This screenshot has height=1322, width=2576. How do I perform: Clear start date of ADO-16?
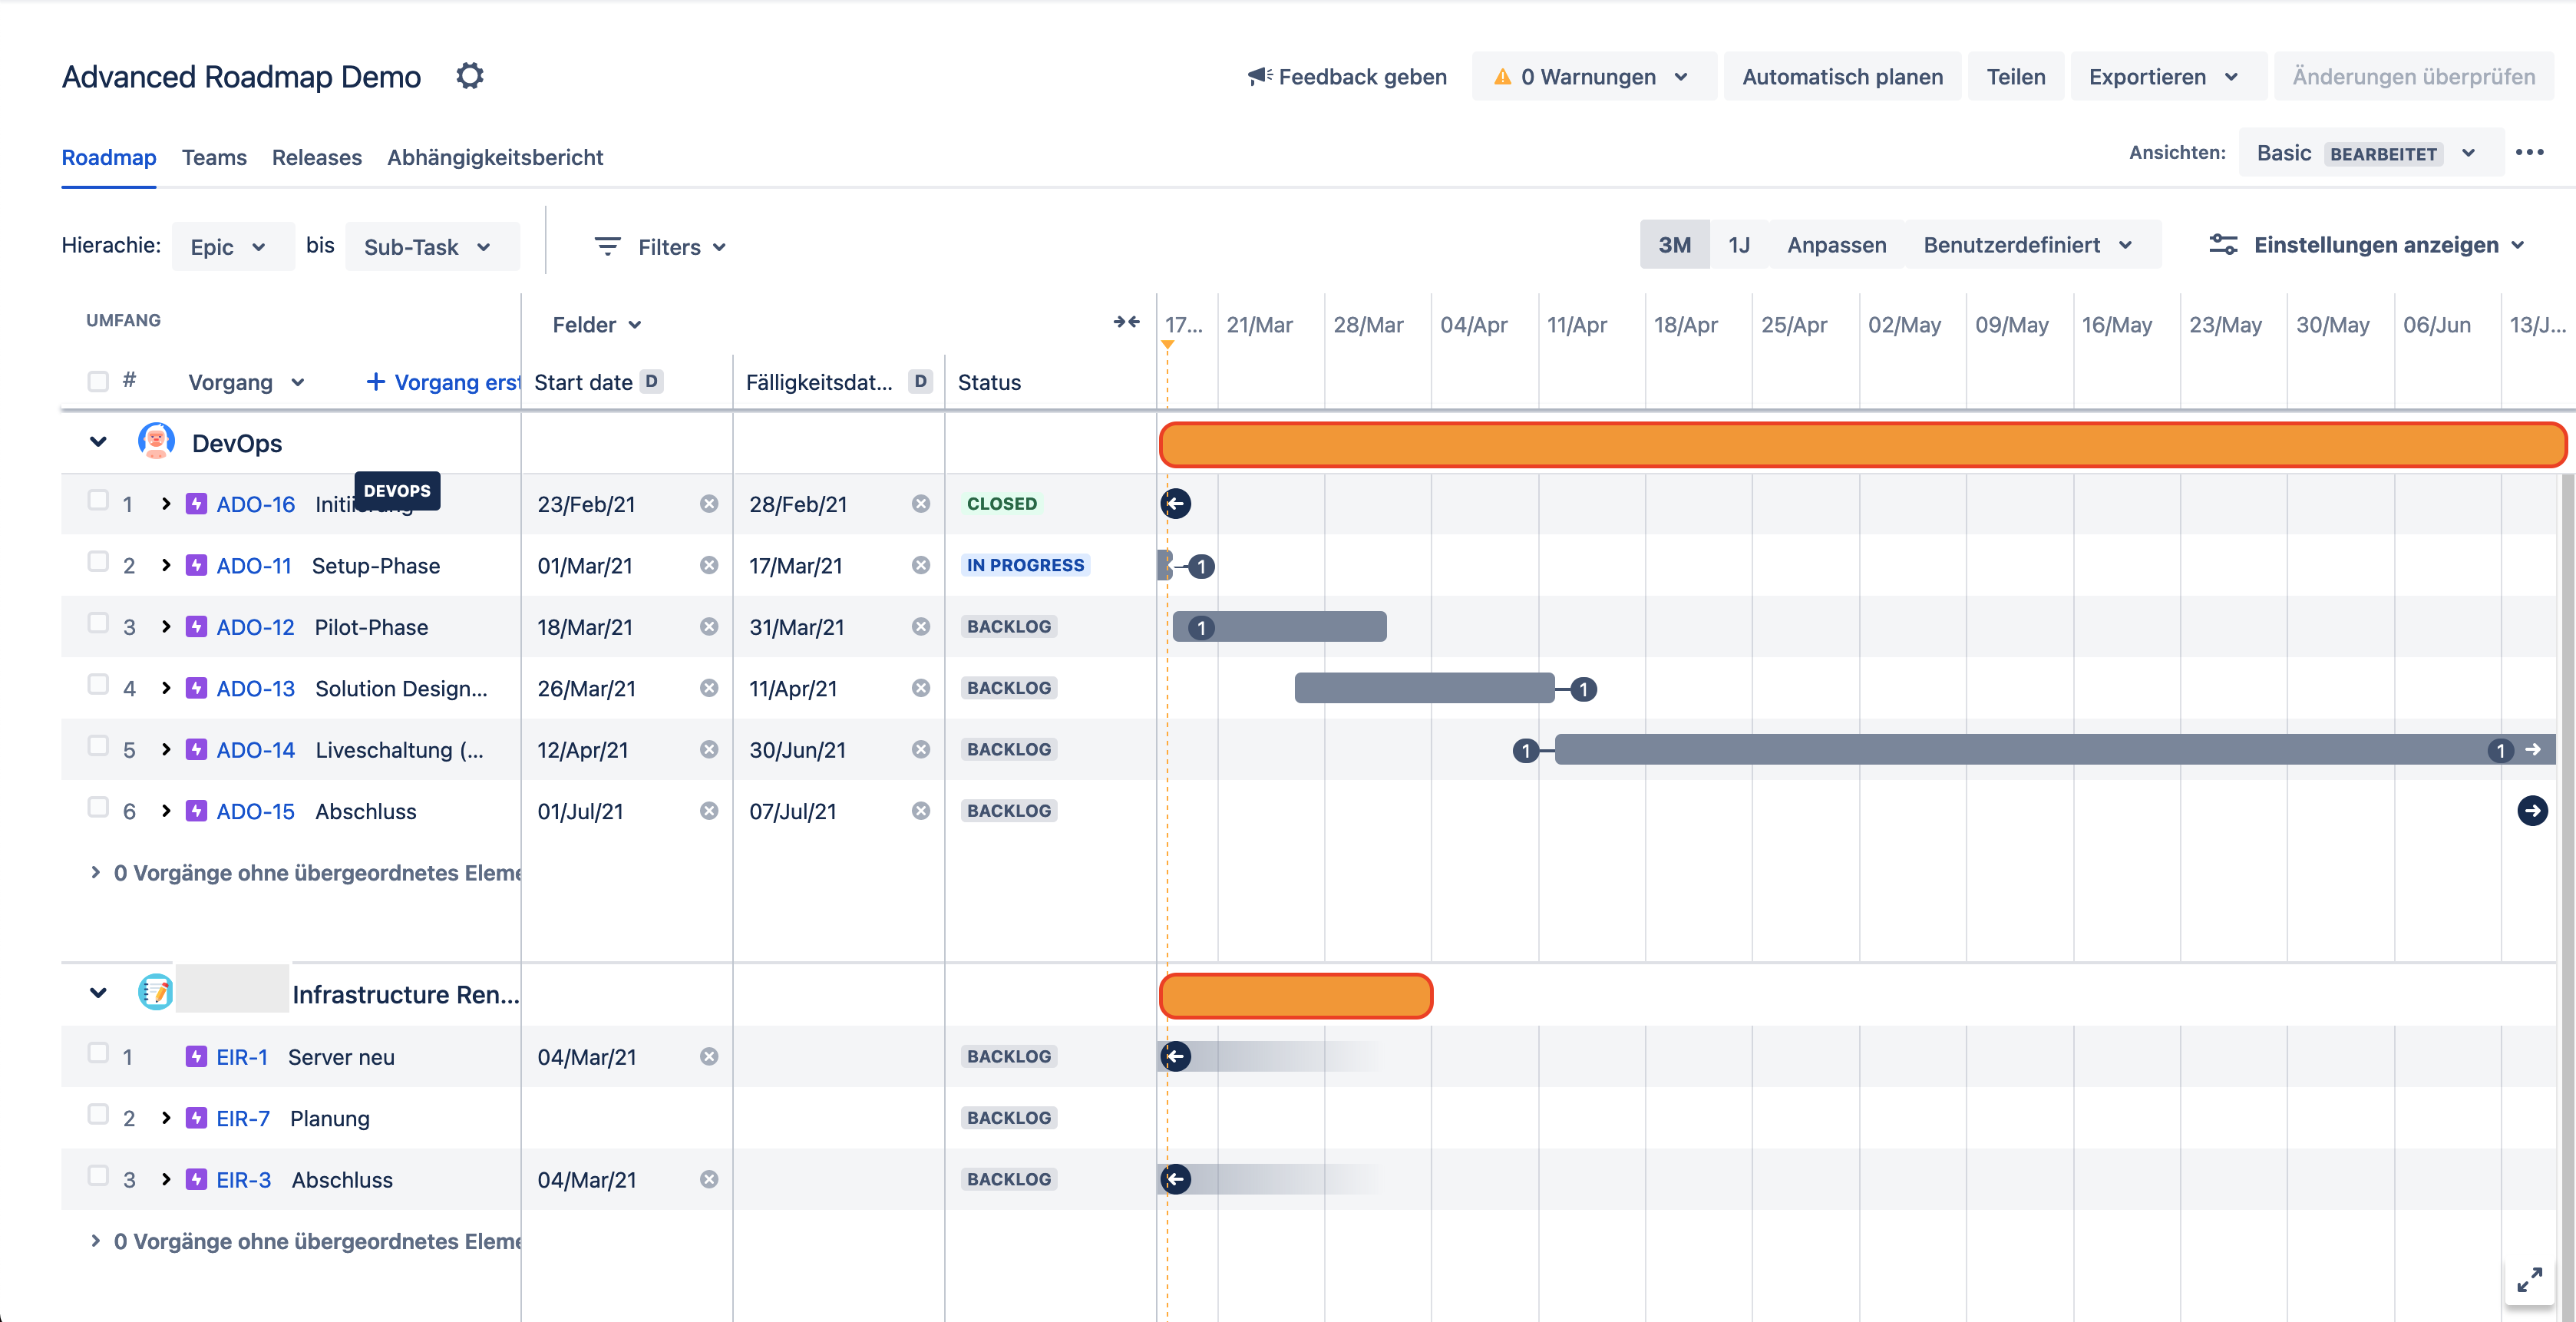coord(709,504)
